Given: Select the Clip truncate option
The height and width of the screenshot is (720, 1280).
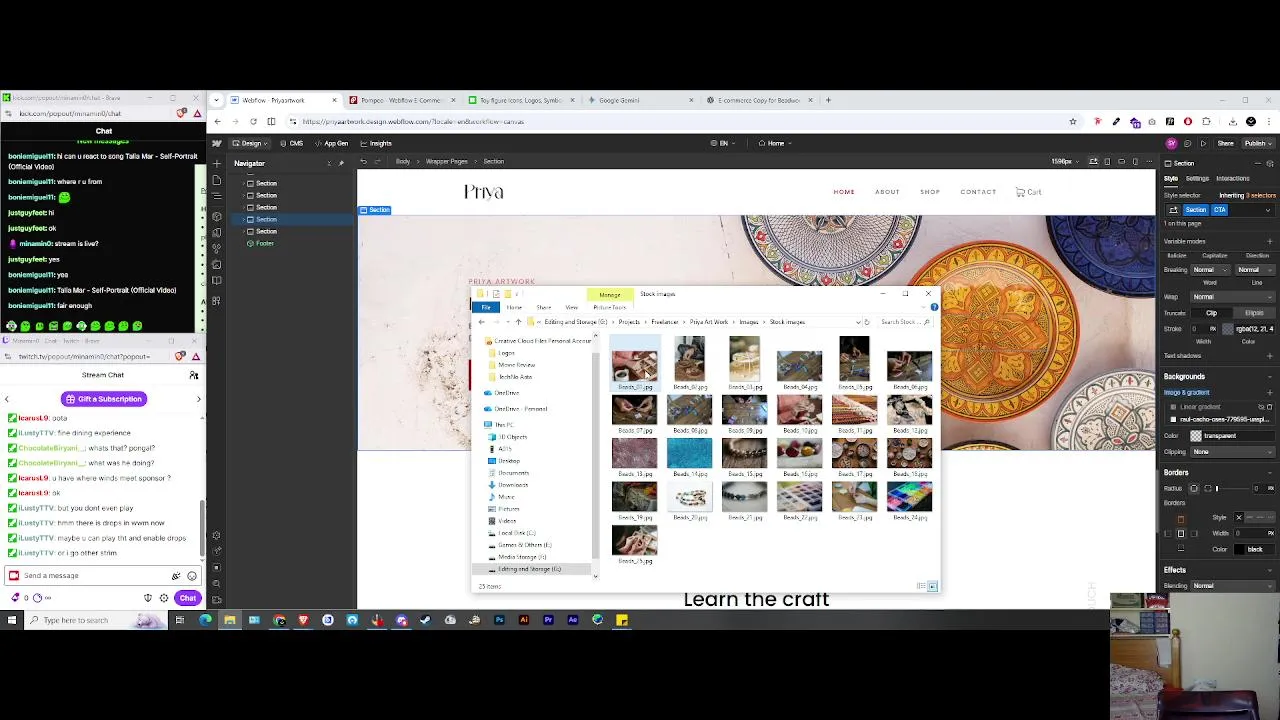Looking at the screenshot, I should pyautogui.click(x=1211, y=313).
